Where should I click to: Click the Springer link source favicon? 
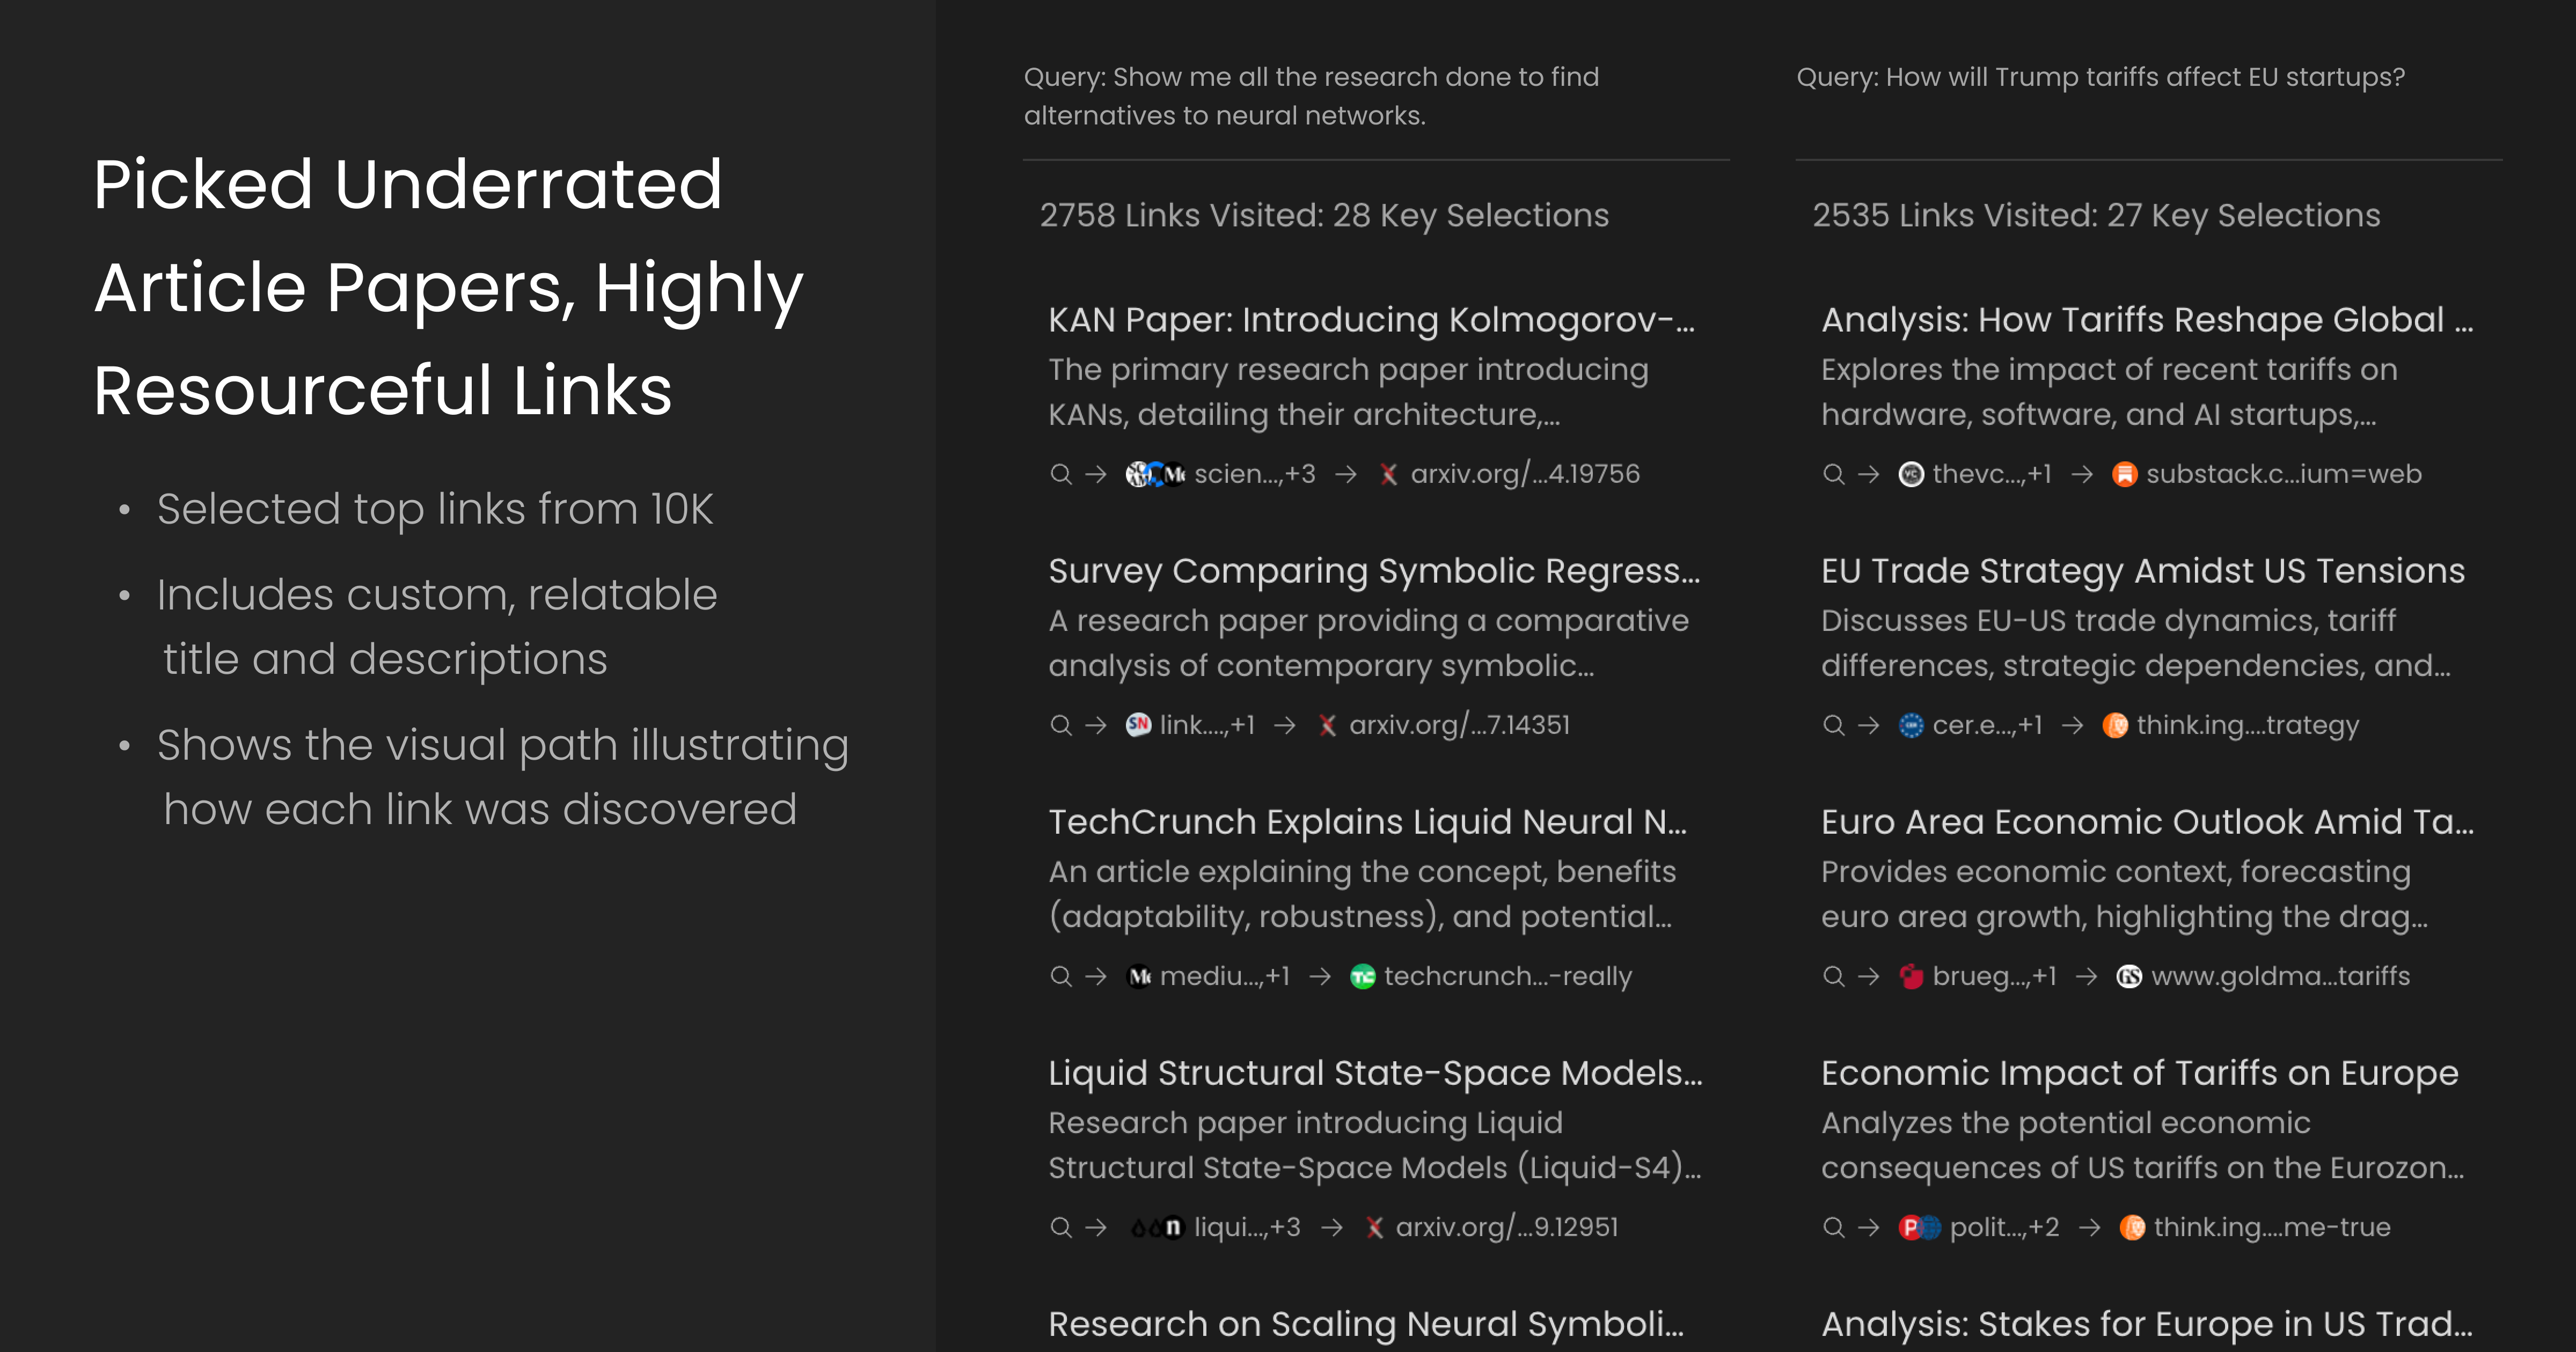click(1138, 725)
